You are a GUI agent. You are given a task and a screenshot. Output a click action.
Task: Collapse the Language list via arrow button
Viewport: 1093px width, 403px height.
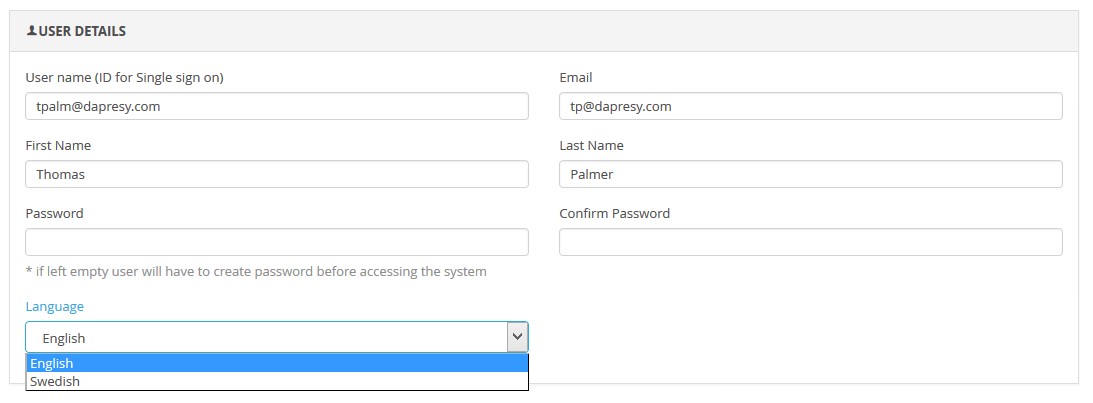517,337
